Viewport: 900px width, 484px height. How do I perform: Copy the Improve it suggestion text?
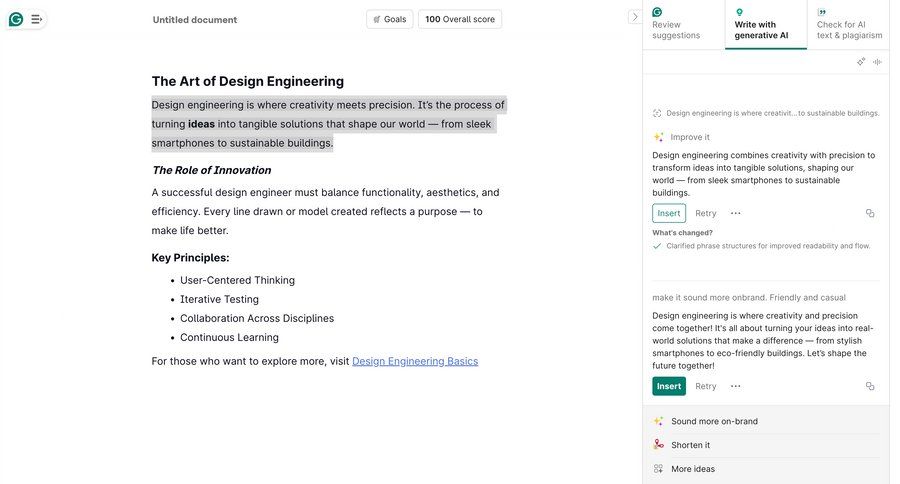tap(870, 213)
